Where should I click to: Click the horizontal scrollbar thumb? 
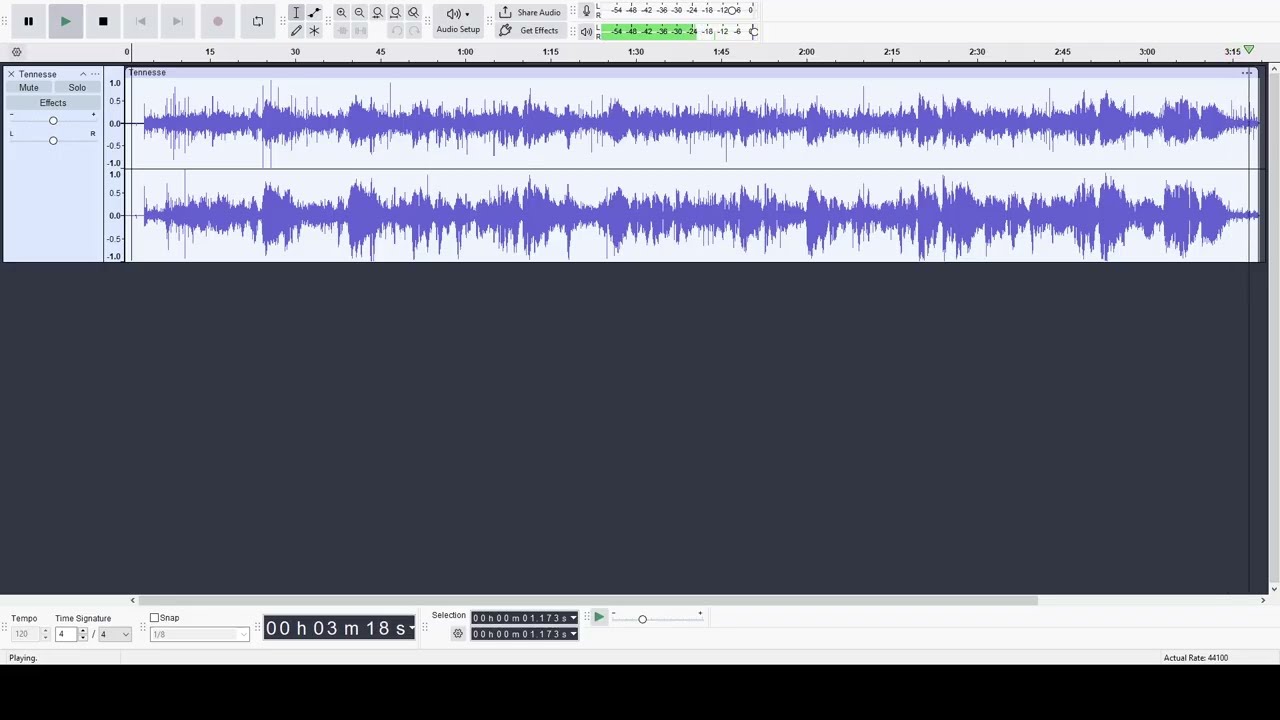(588, 600)
